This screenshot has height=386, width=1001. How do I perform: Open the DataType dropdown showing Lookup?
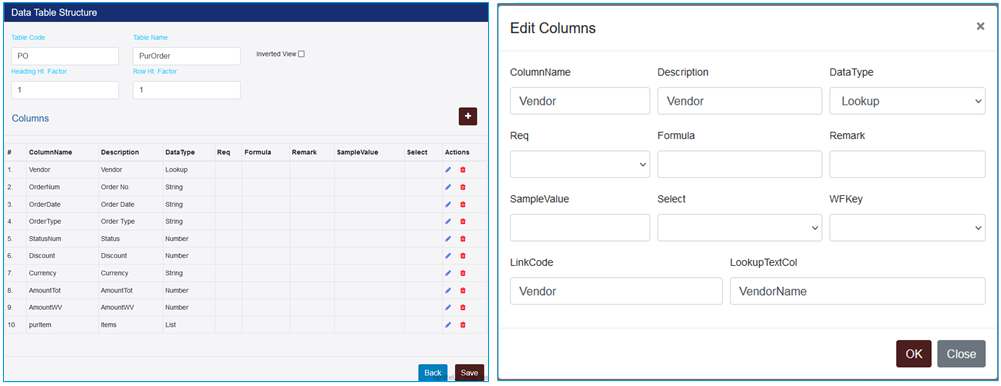click(907, 101)
